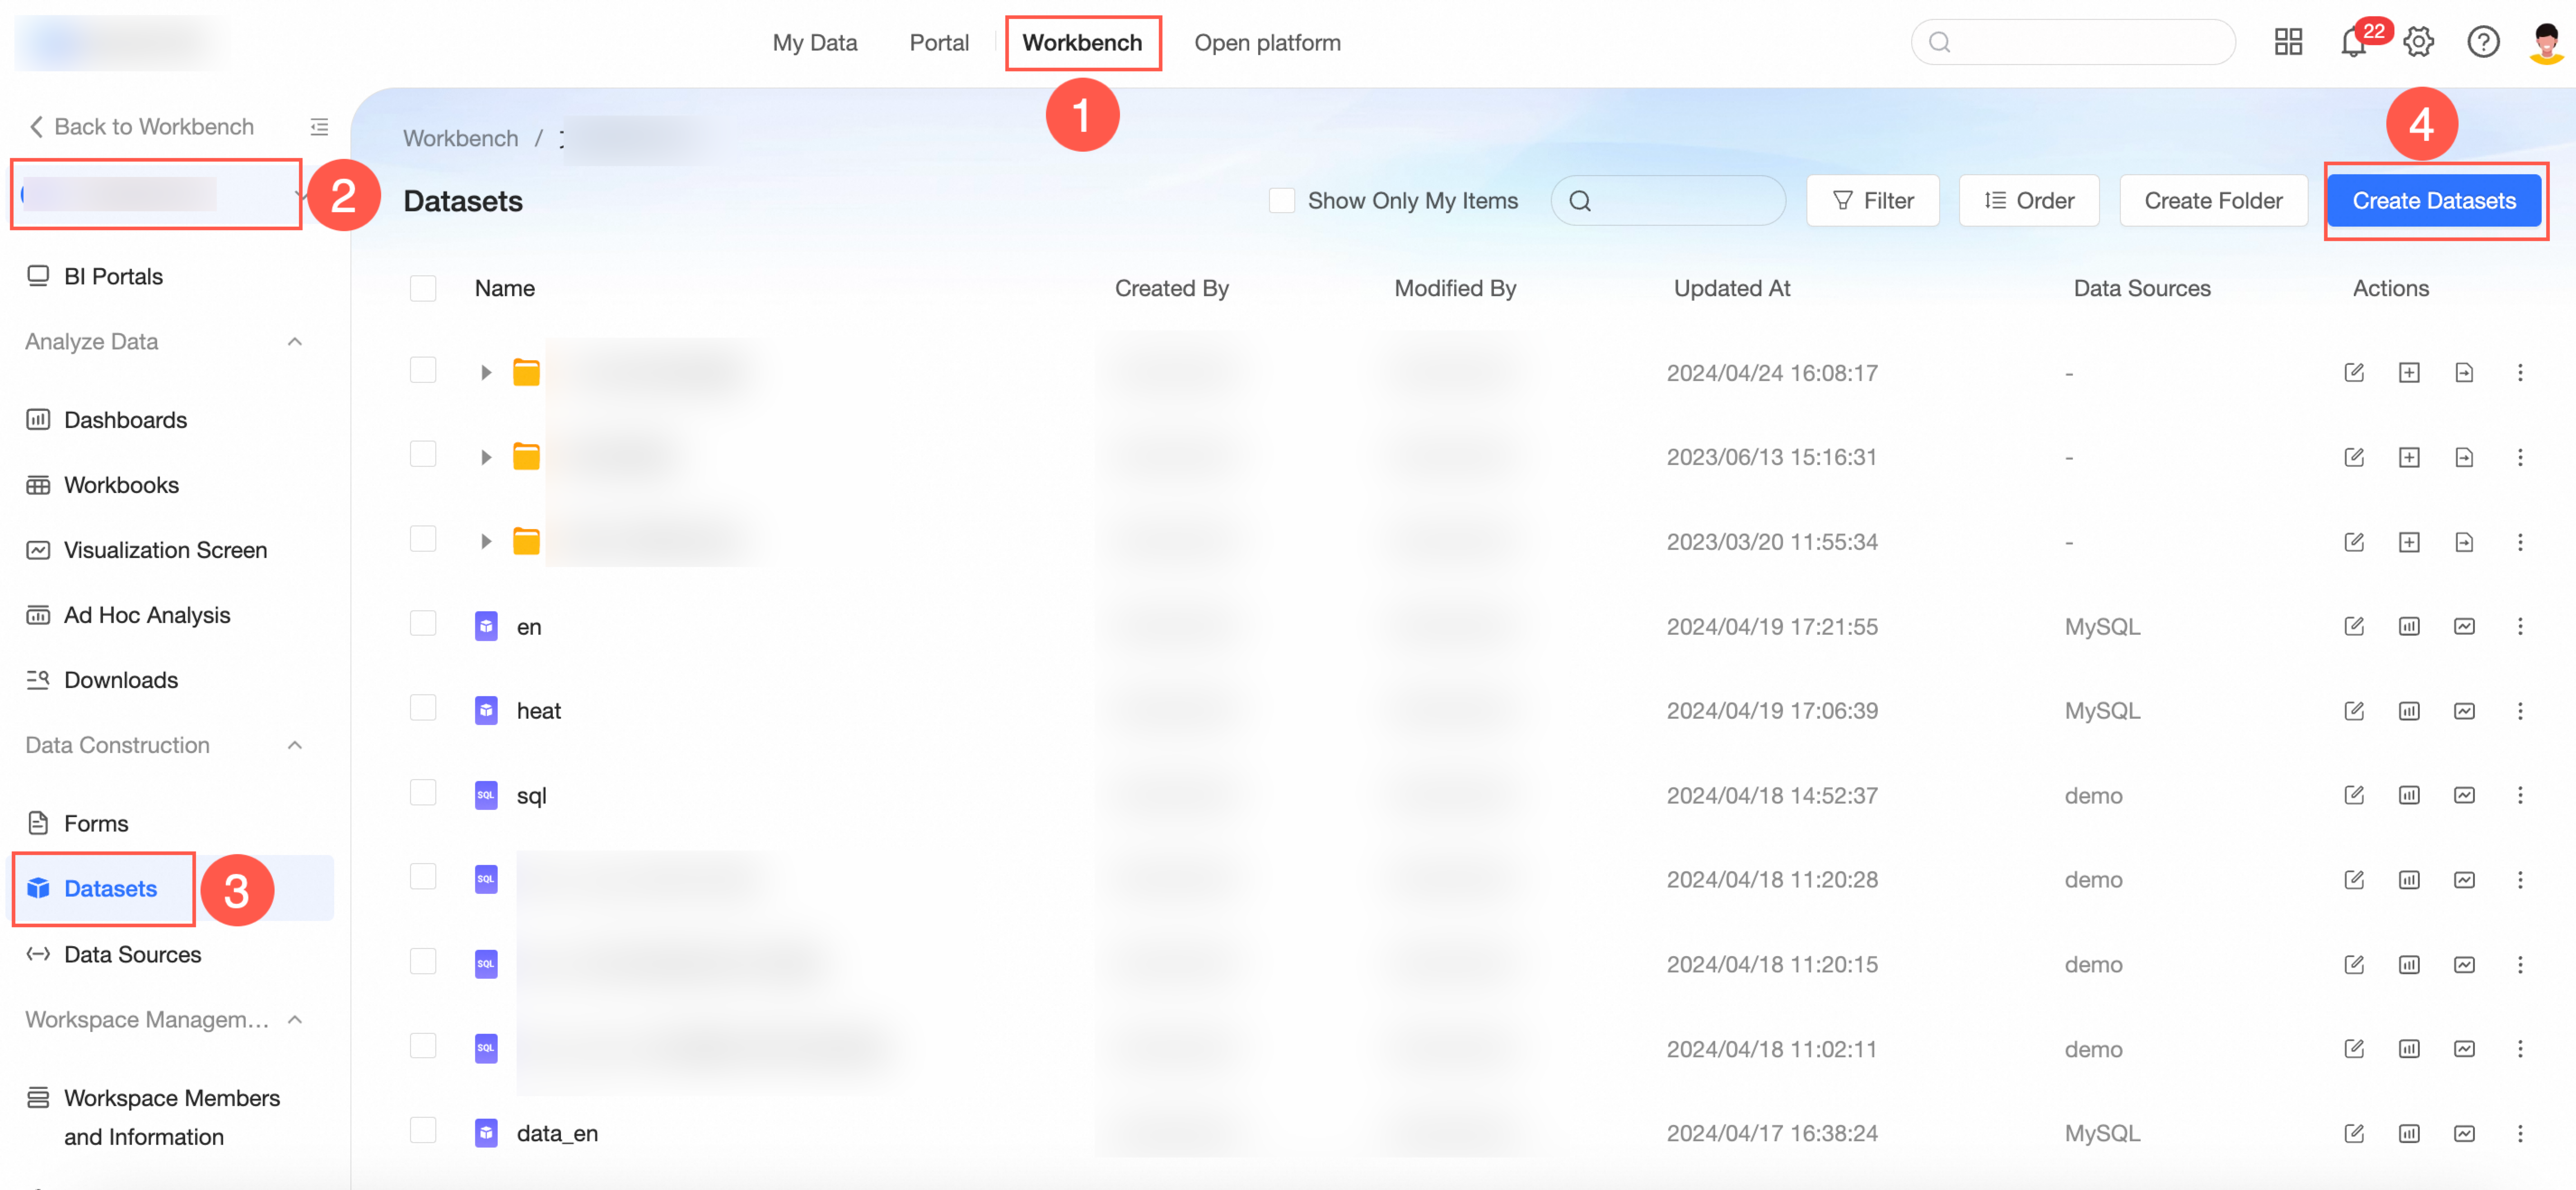This screenshot has width=2576, height=1190.
Task: Collapse the sidebar menu icon
Action: [319, 127]
